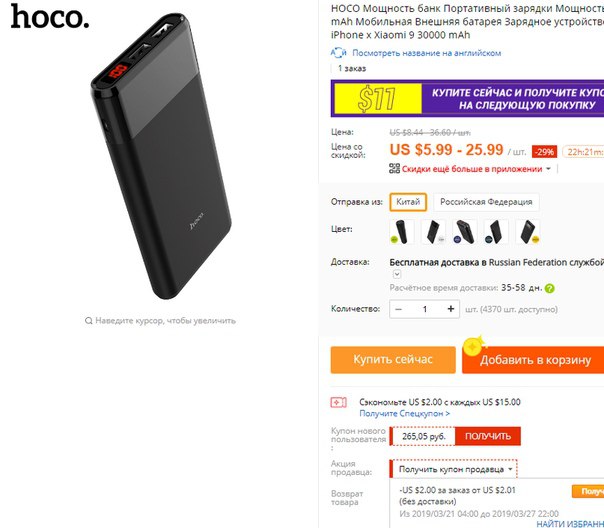Choose the first color variant thumbnail

click(402, 231)
